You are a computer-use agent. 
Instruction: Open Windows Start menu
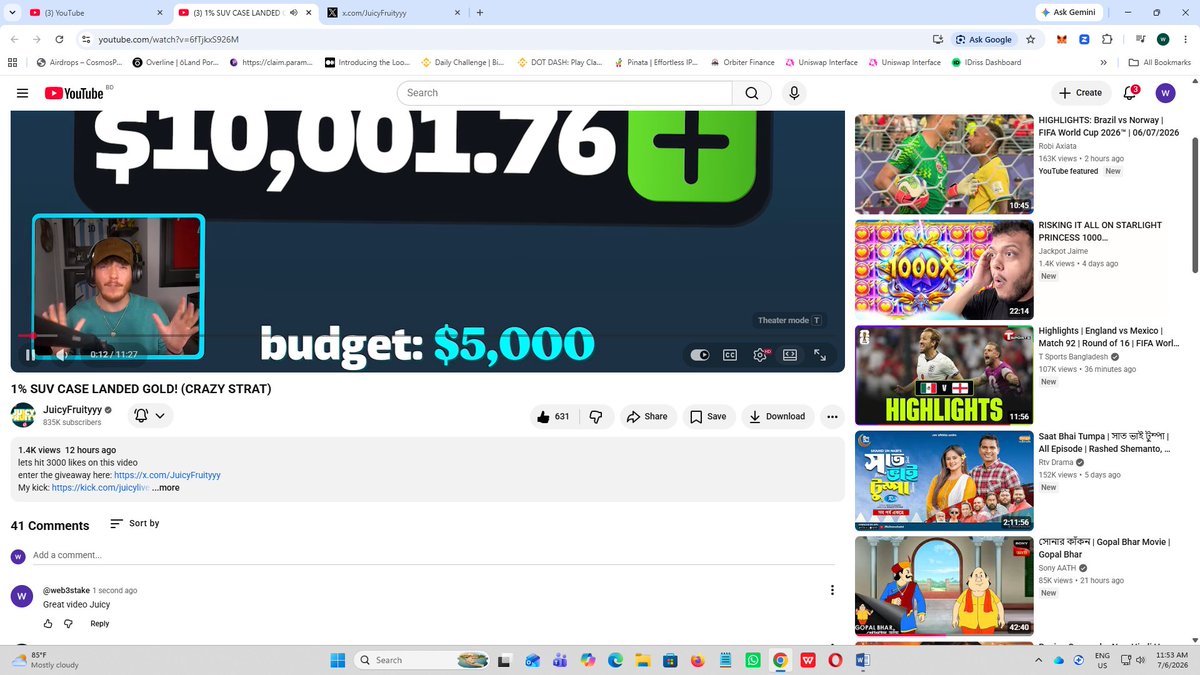pyautogui.click(x=337, y=660)
